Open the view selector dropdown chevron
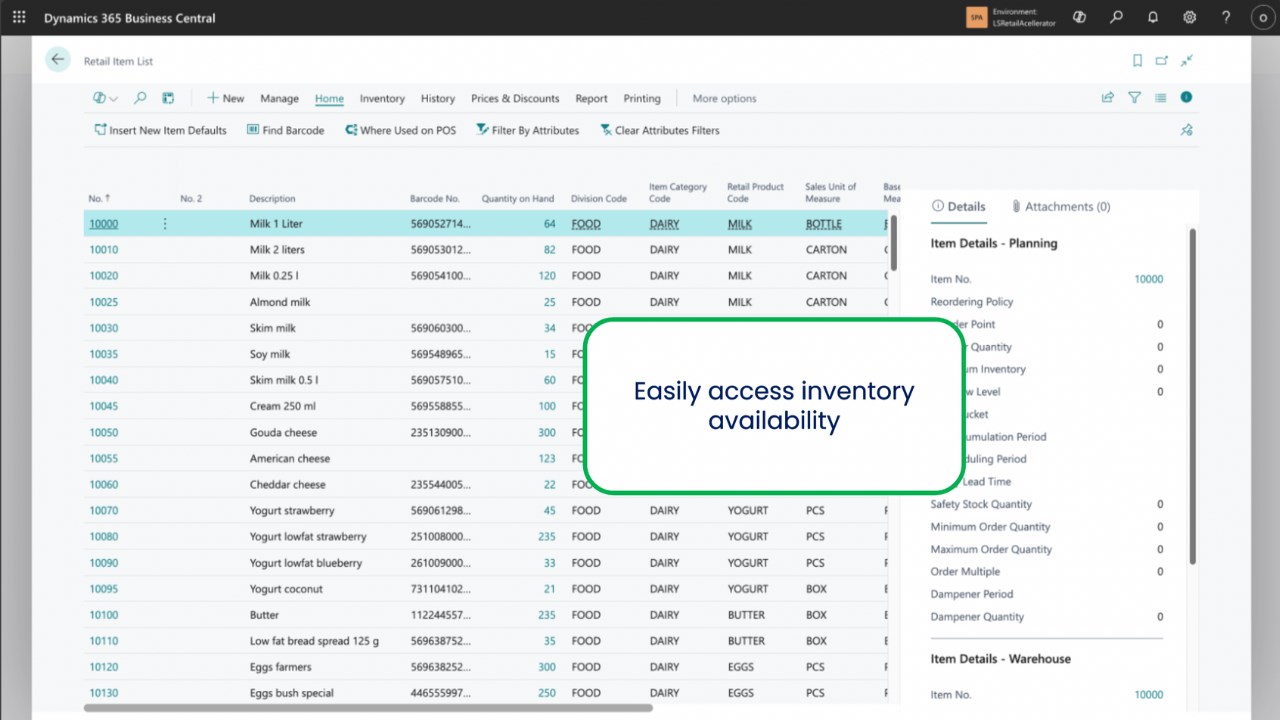Image resolution: width=1280 pixels, height=720 pixels. [x=113, y=99]
